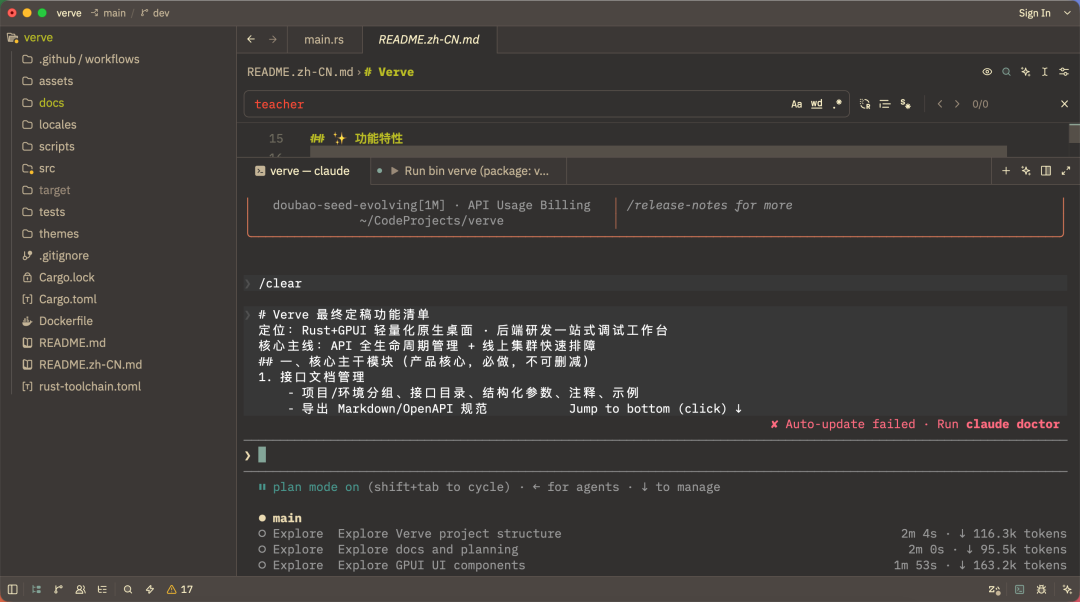The height and width of the screenshot is (602, 1080).
Task: Navigate forward with right arrow
Action: tap(273, 39)
